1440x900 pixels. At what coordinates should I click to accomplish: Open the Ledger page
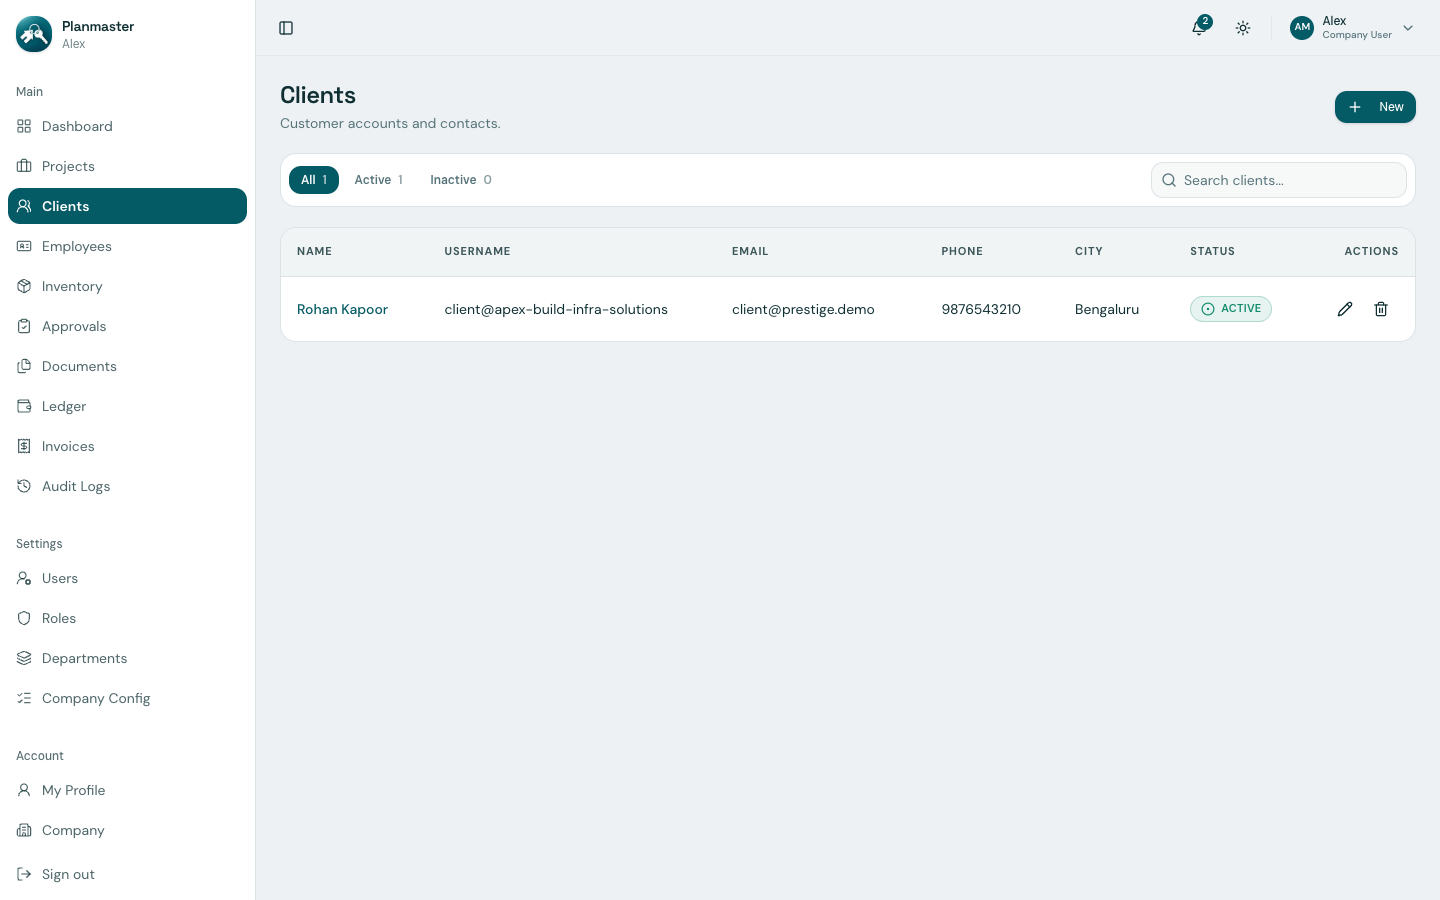pos(127,406)
